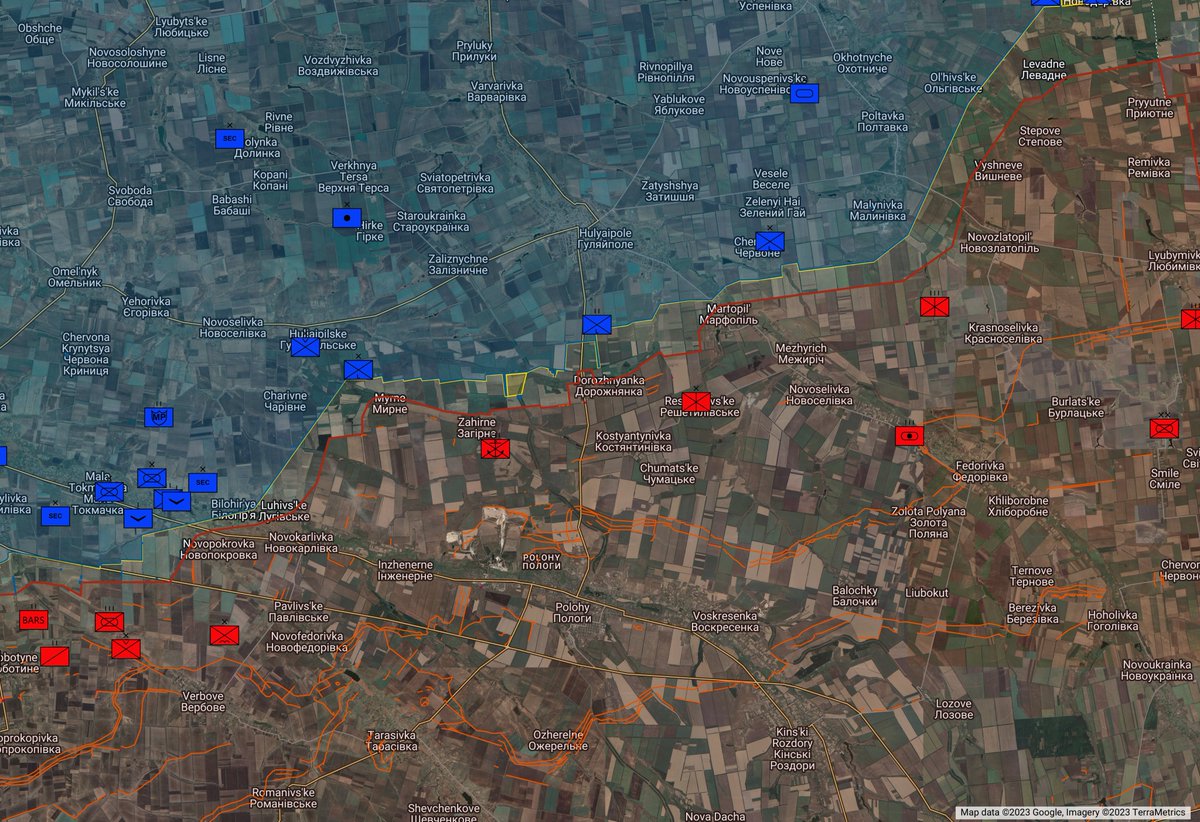This screenshot has width=1200, height=822.
Task: Select blue chevron marker overlapping another blue box
Action: [x=176, y=501]
